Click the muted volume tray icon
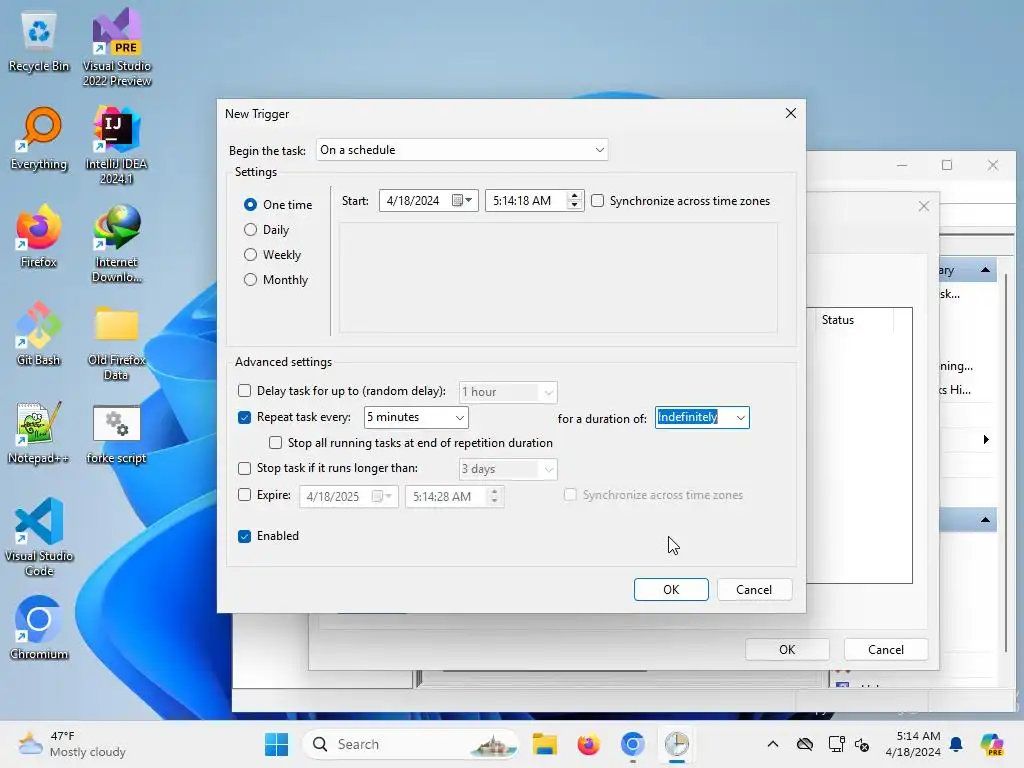Screen dimensions: 1024x768 click(x=862, y=744)
